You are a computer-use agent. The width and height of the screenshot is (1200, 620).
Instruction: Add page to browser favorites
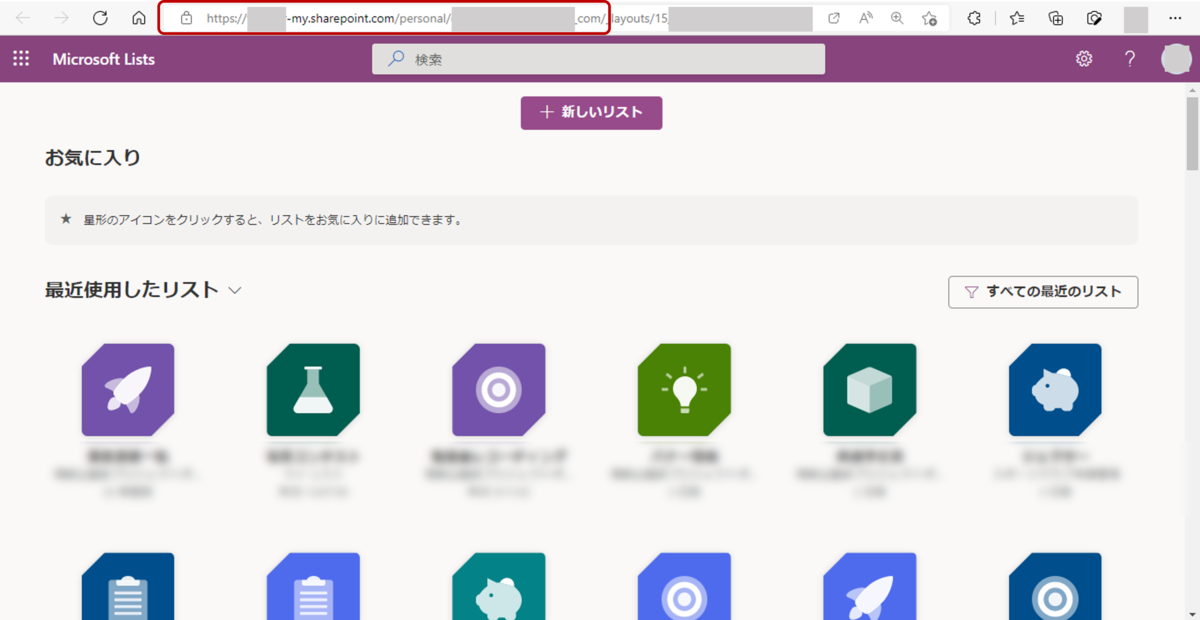point(929,18)
